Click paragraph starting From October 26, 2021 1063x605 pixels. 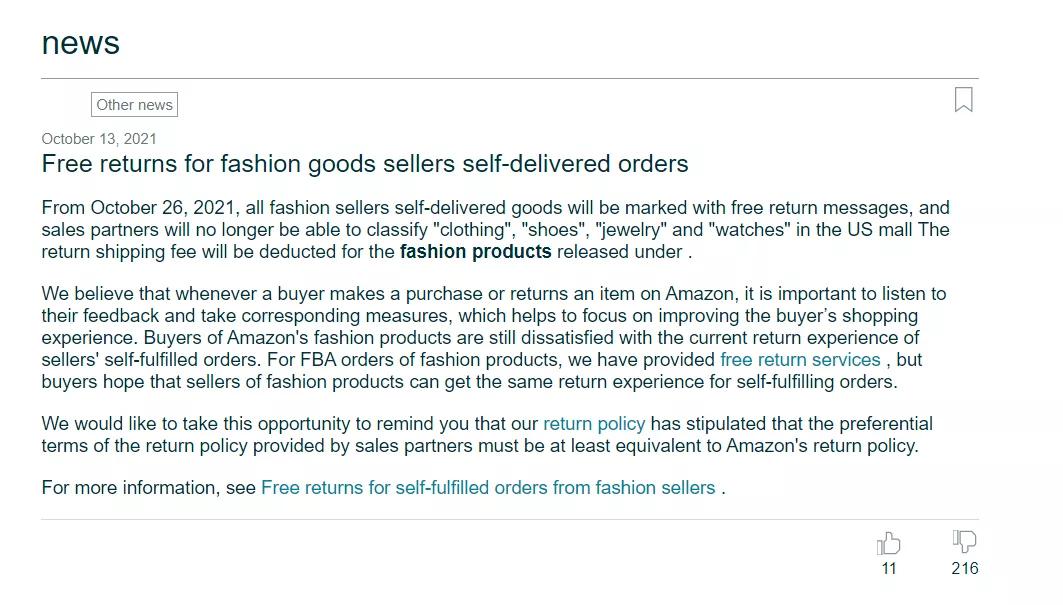[496, 230]
